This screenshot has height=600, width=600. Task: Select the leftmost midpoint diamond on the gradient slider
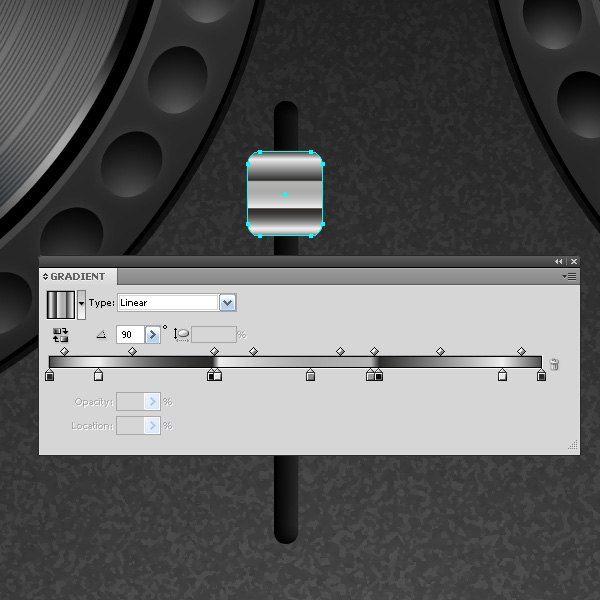point(64,351)
